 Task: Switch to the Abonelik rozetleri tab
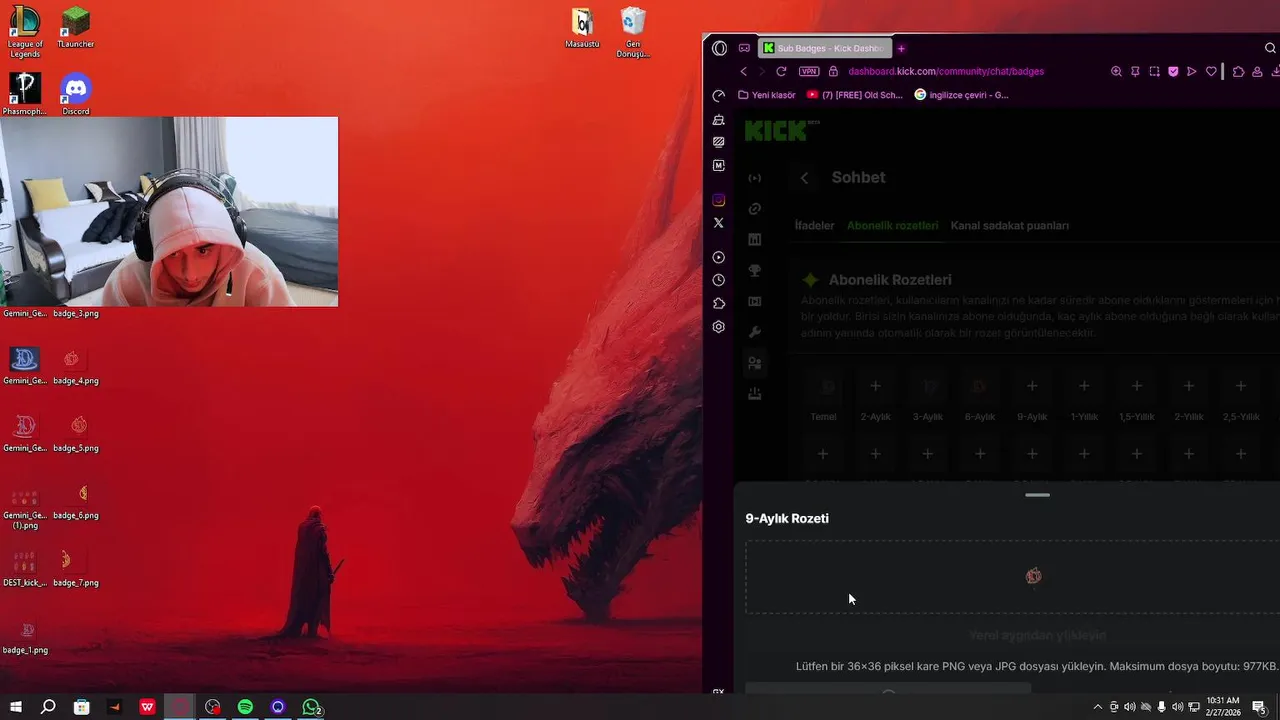point(892,226)
